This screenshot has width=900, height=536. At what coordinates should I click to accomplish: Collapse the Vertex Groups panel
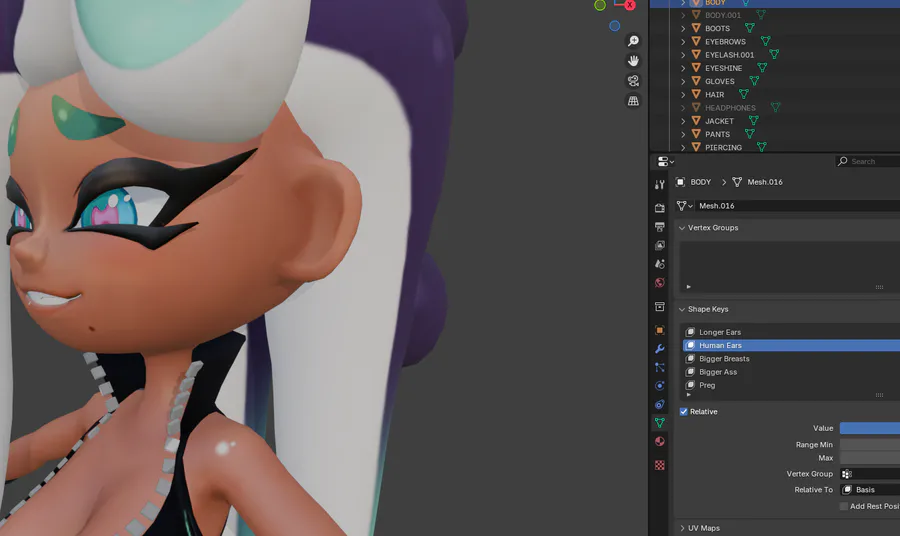(x=682, y=228)
